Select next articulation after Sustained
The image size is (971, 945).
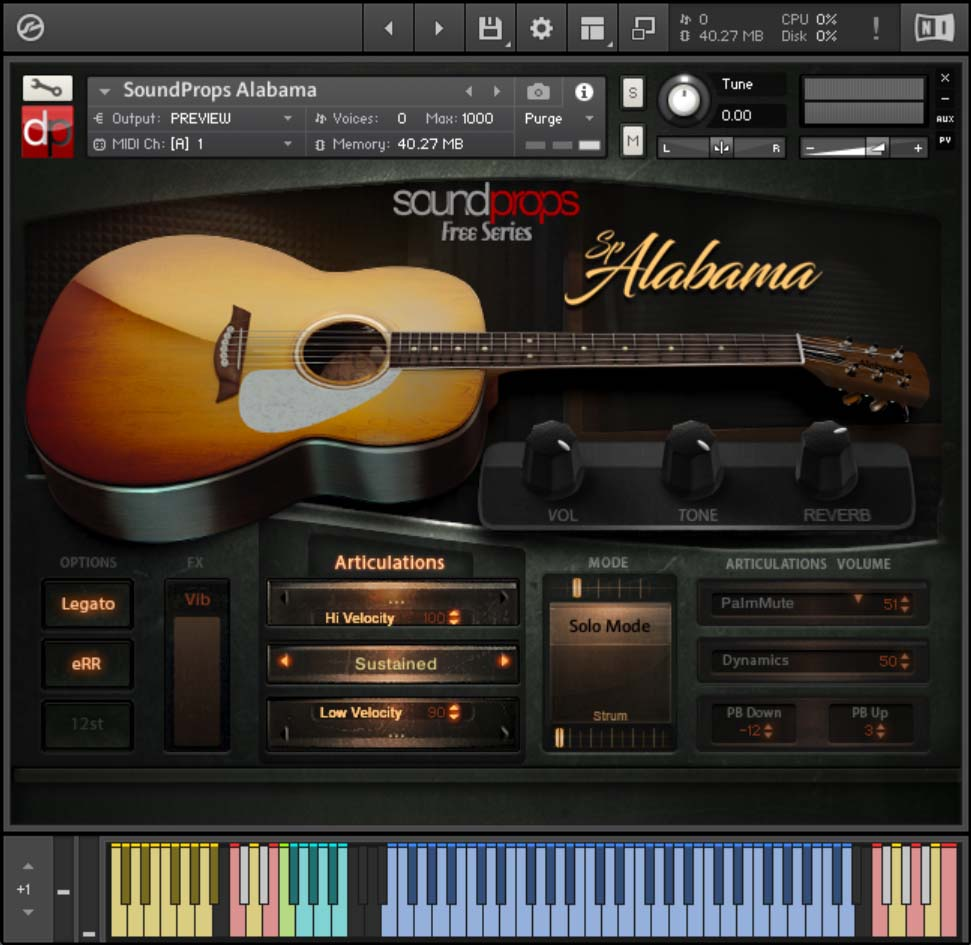tap(503, 662)
